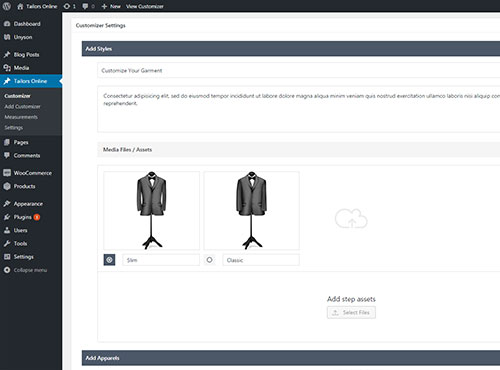The image size is (500, 370).
Task: Edit the Slim name field
Action: 161,260
